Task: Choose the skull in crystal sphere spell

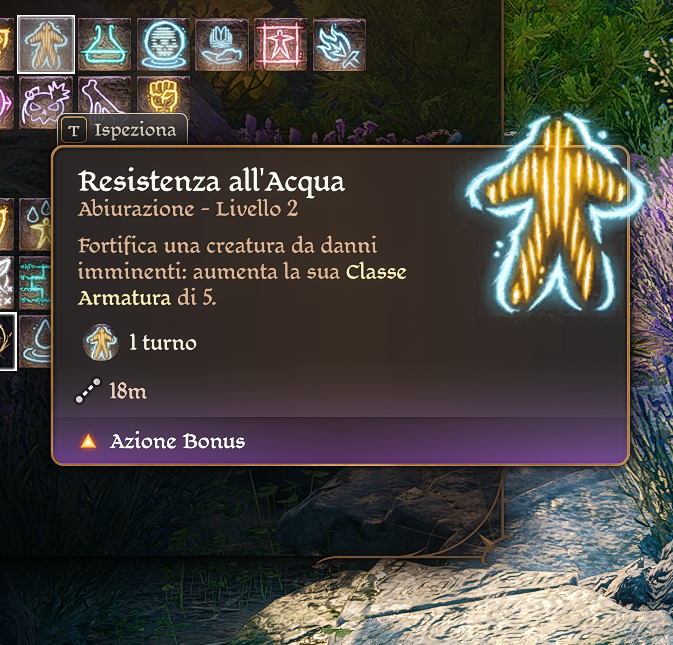Action: coord(164,45)
